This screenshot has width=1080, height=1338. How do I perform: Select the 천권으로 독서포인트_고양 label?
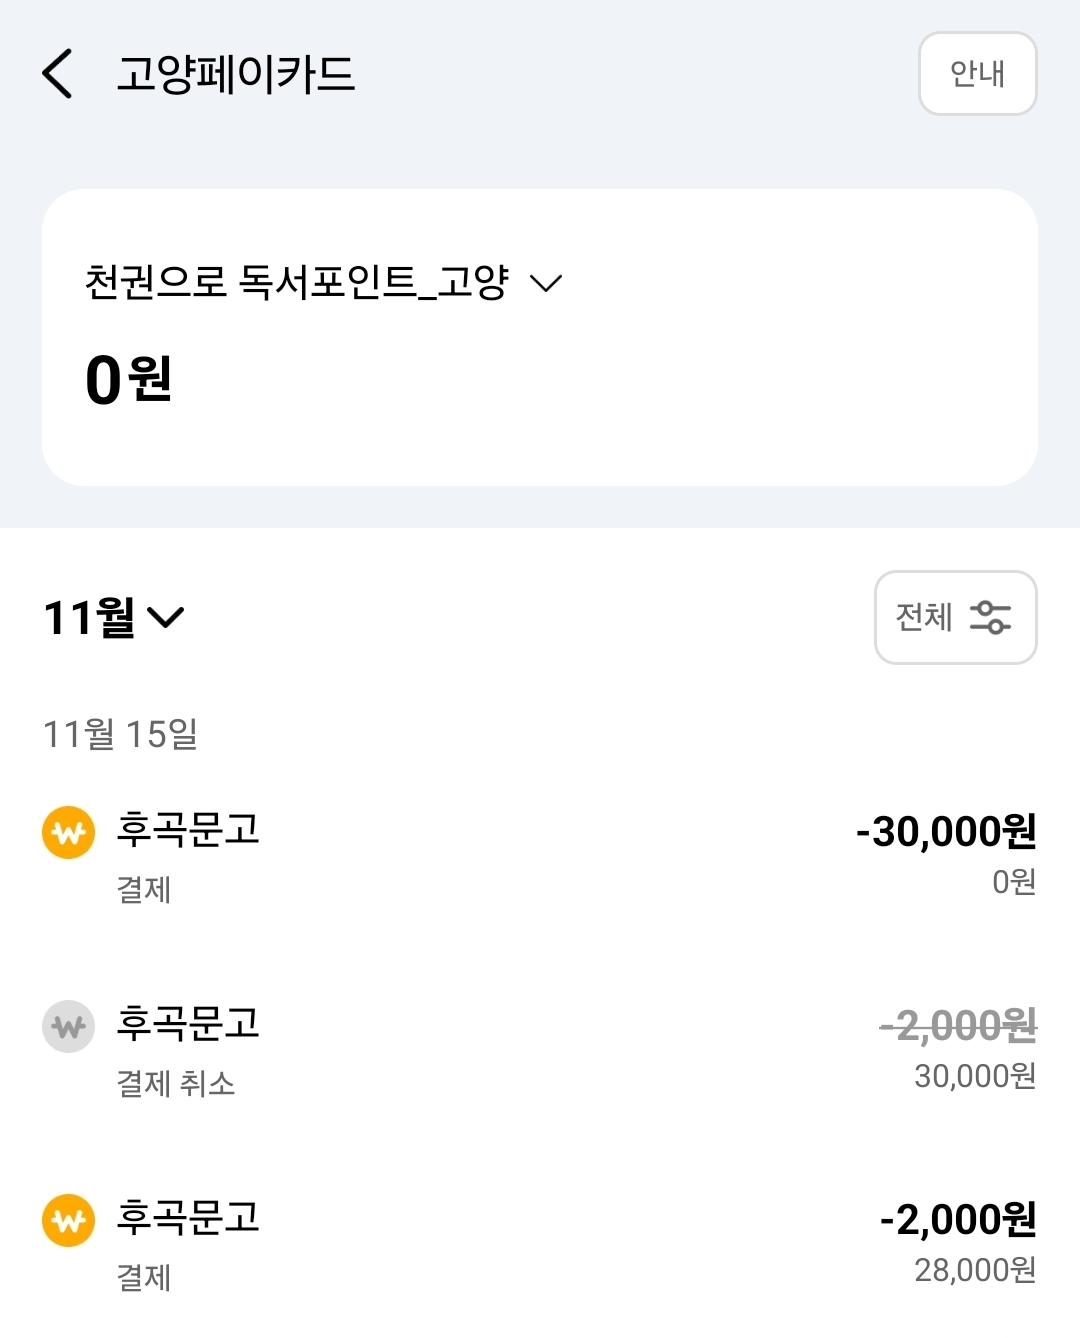tap(297, 282)
